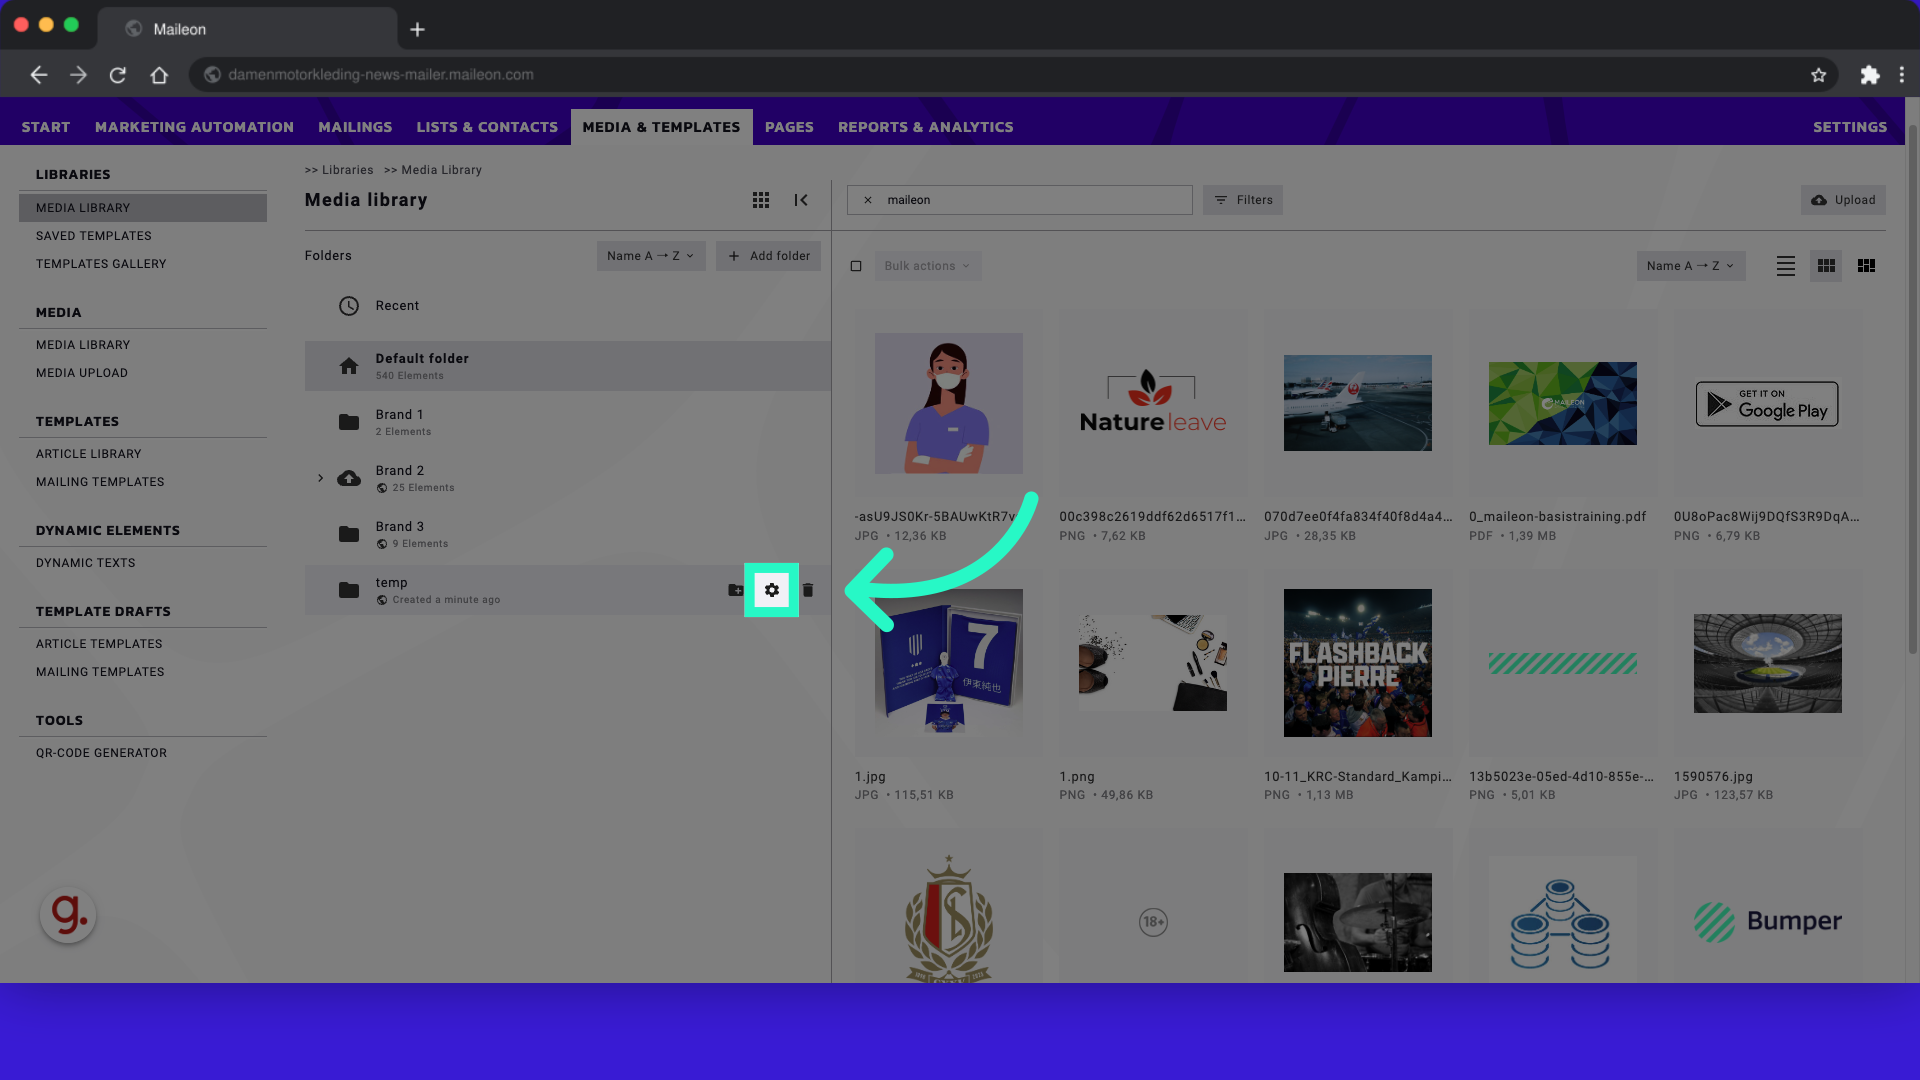Open MARKETING AUTOMATION tab
Viewport: 1920px width, 1080px height.
194,127
